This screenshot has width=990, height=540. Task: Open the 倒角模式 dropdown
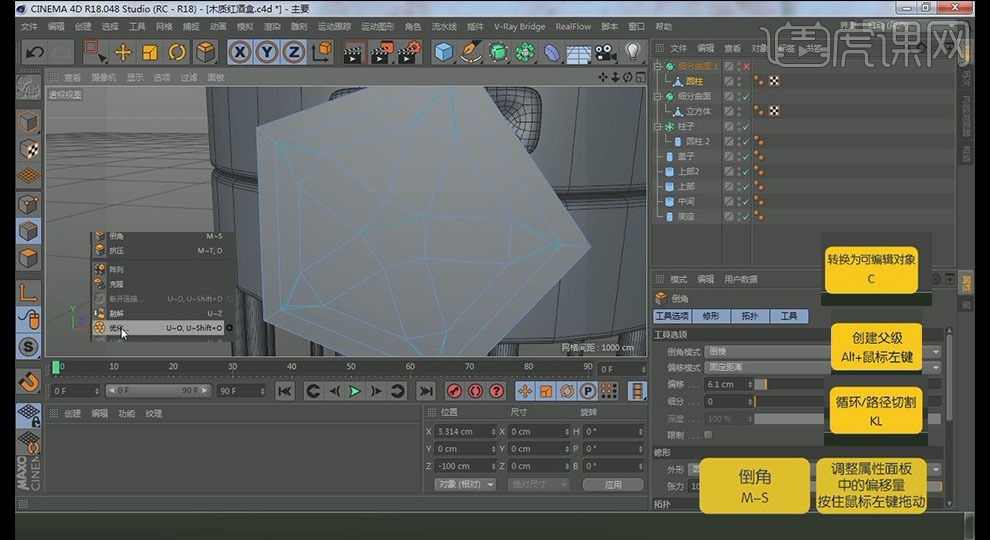(x=823, y=352)
